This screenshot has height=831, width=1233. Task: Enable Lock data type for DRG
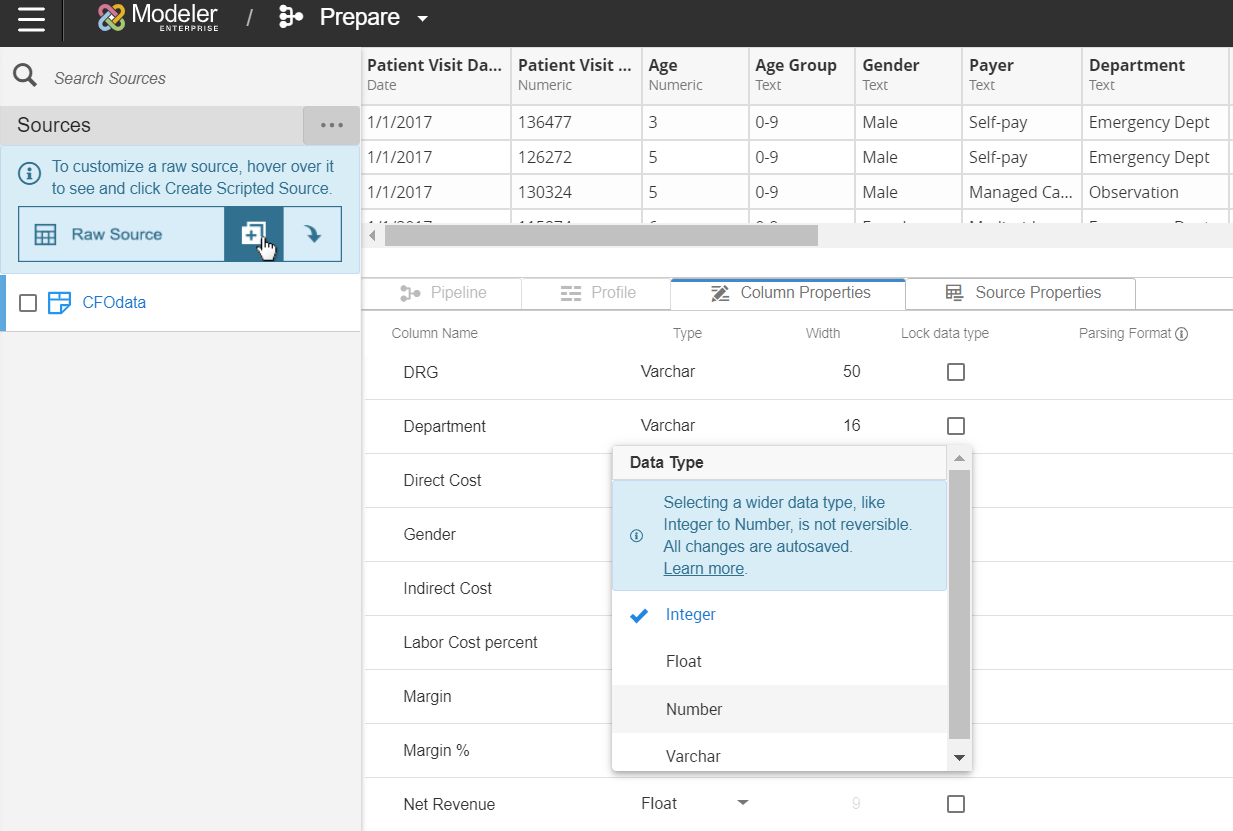point(956,372)
